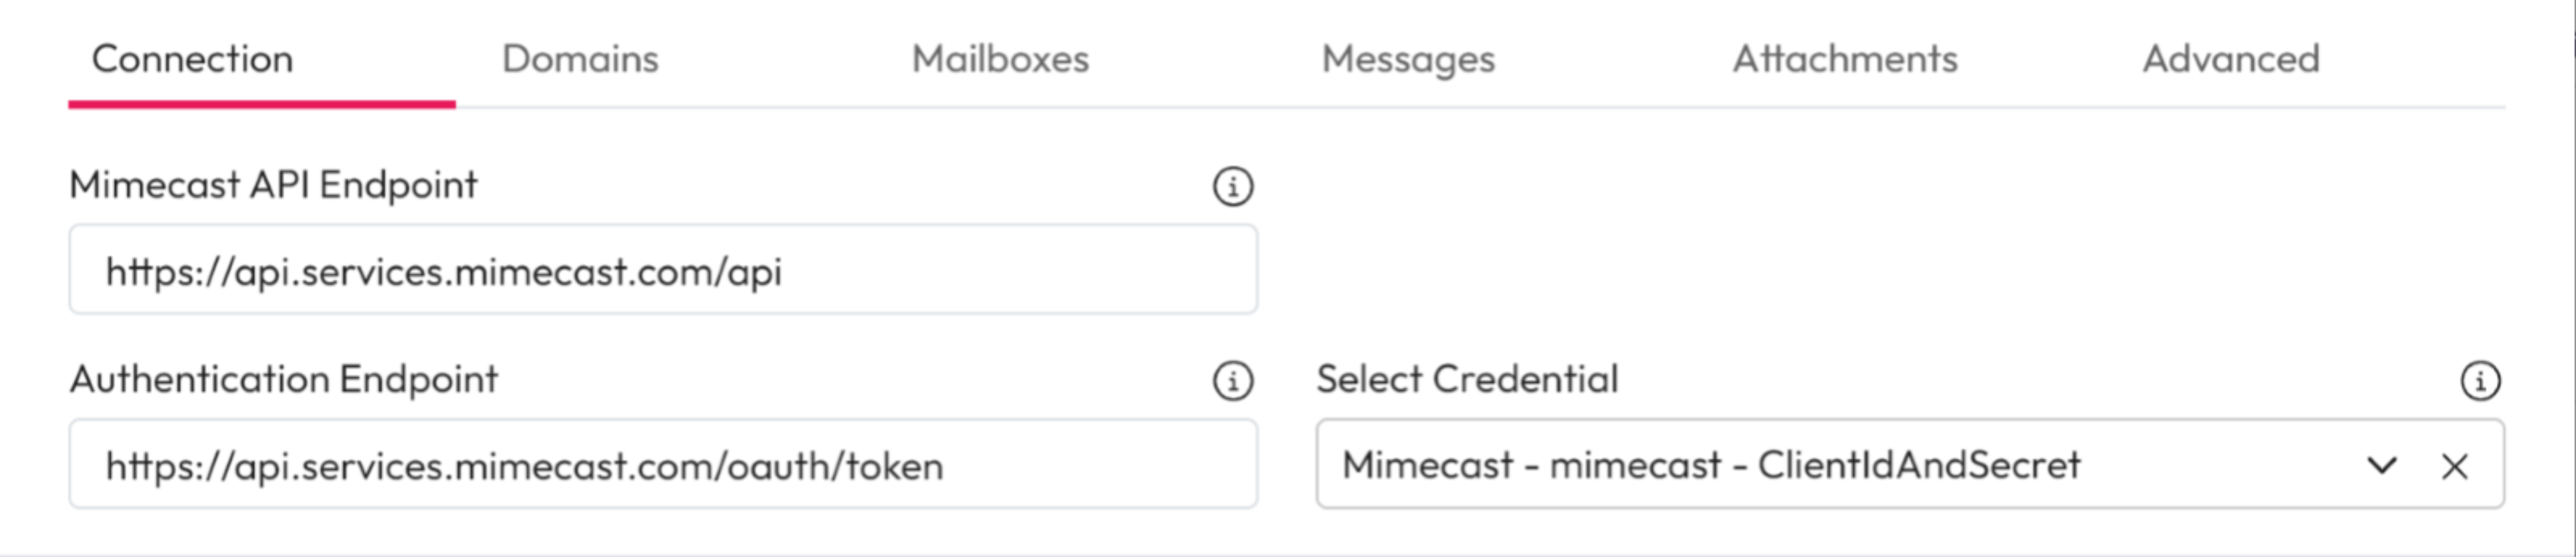2576x557 pixels.
Task: Click the 'Mimecast - mimecast - ClientIdAndSecret' value
Action: click(1710, 465)
